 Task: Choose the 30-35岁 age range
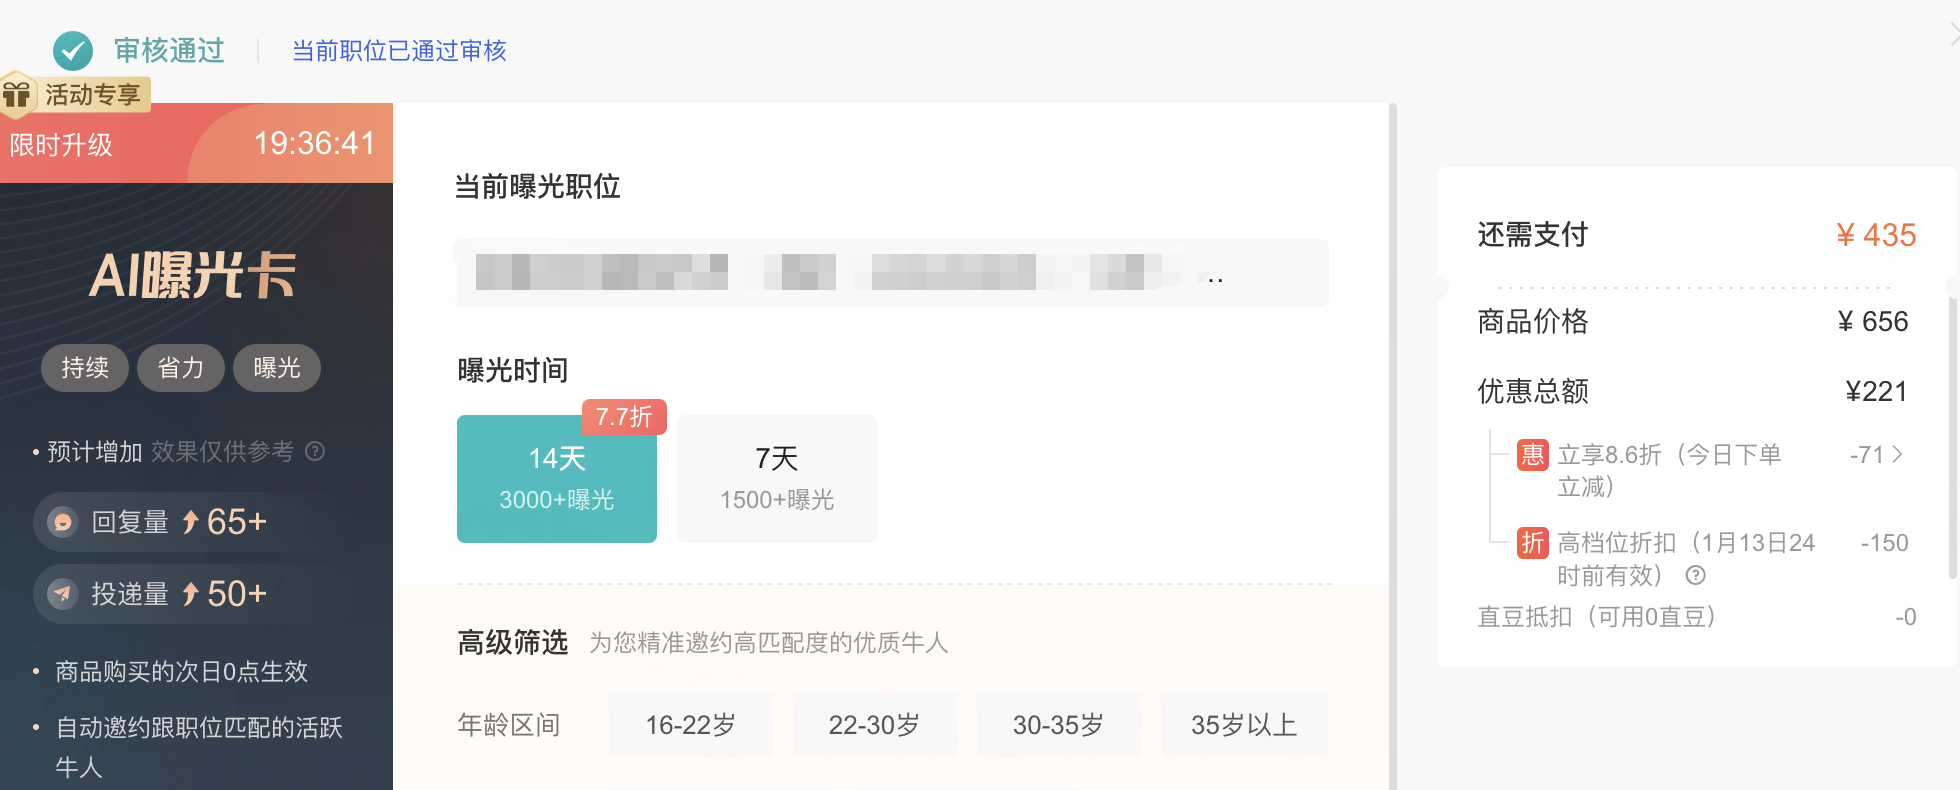click(x=1058, y=725)
